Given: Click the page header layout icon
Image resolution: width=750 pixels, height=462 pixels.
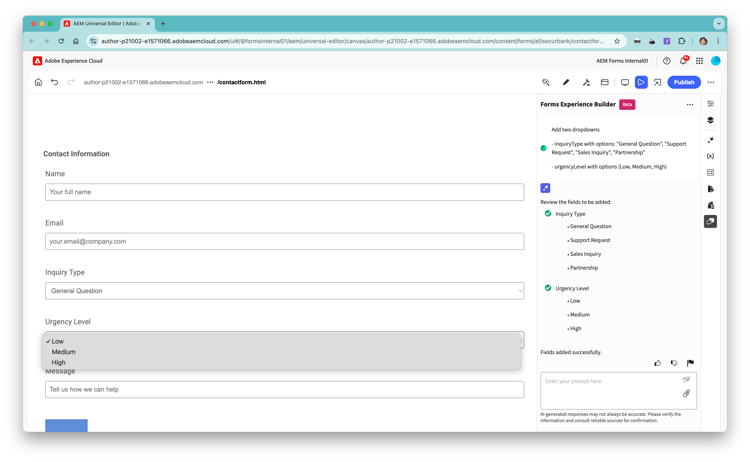Looking at the screenshot, I should (605, 82).
